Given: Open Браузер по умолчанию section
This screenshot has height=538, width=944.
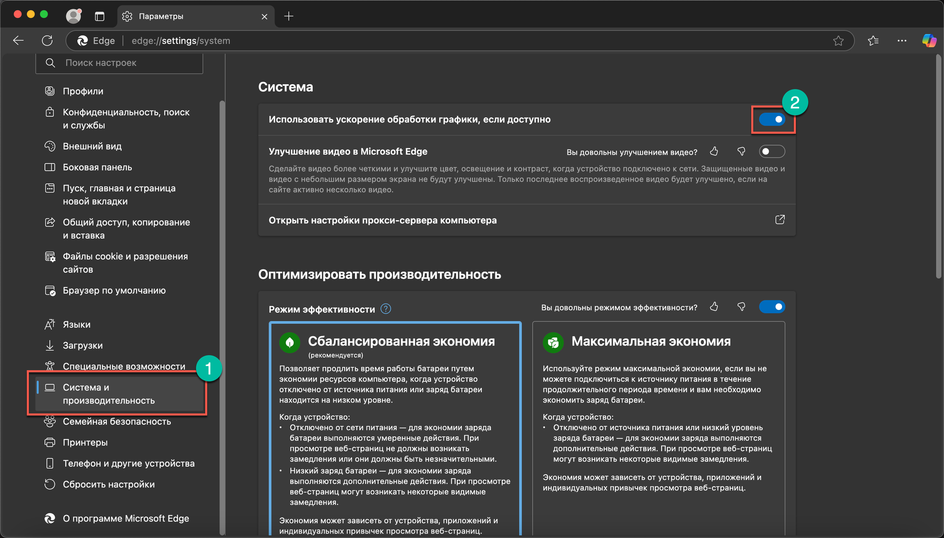Looking at the screenshot, I should click(x=114, y=290).
